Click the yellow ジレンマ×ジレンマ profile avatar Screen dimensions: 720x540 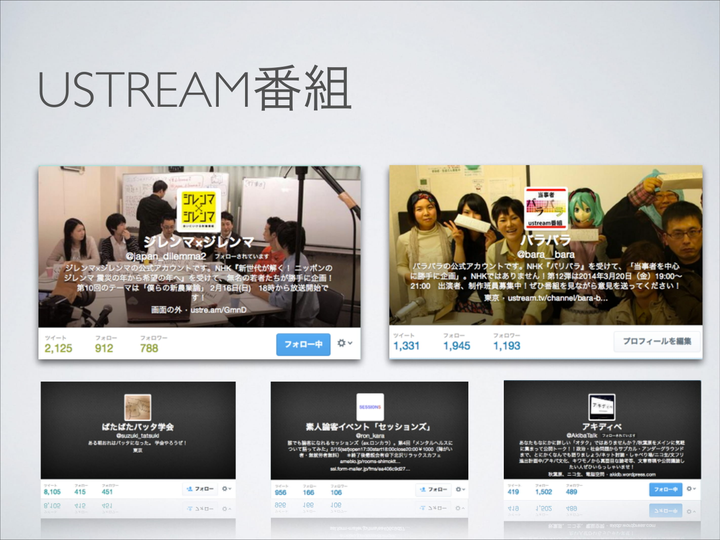[199, 209]
